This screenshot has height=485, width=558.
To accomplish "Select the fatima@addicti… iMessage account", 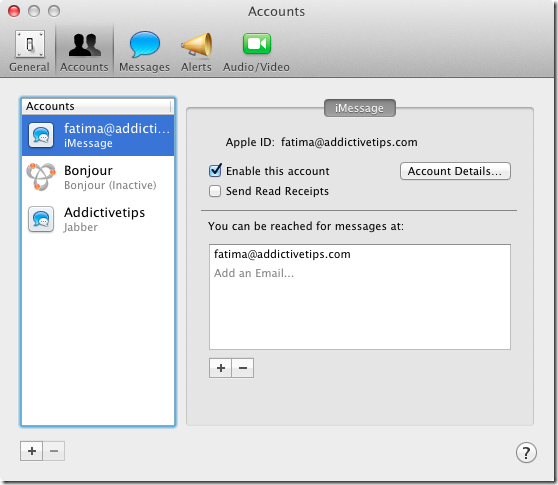I will click(98, 135).
